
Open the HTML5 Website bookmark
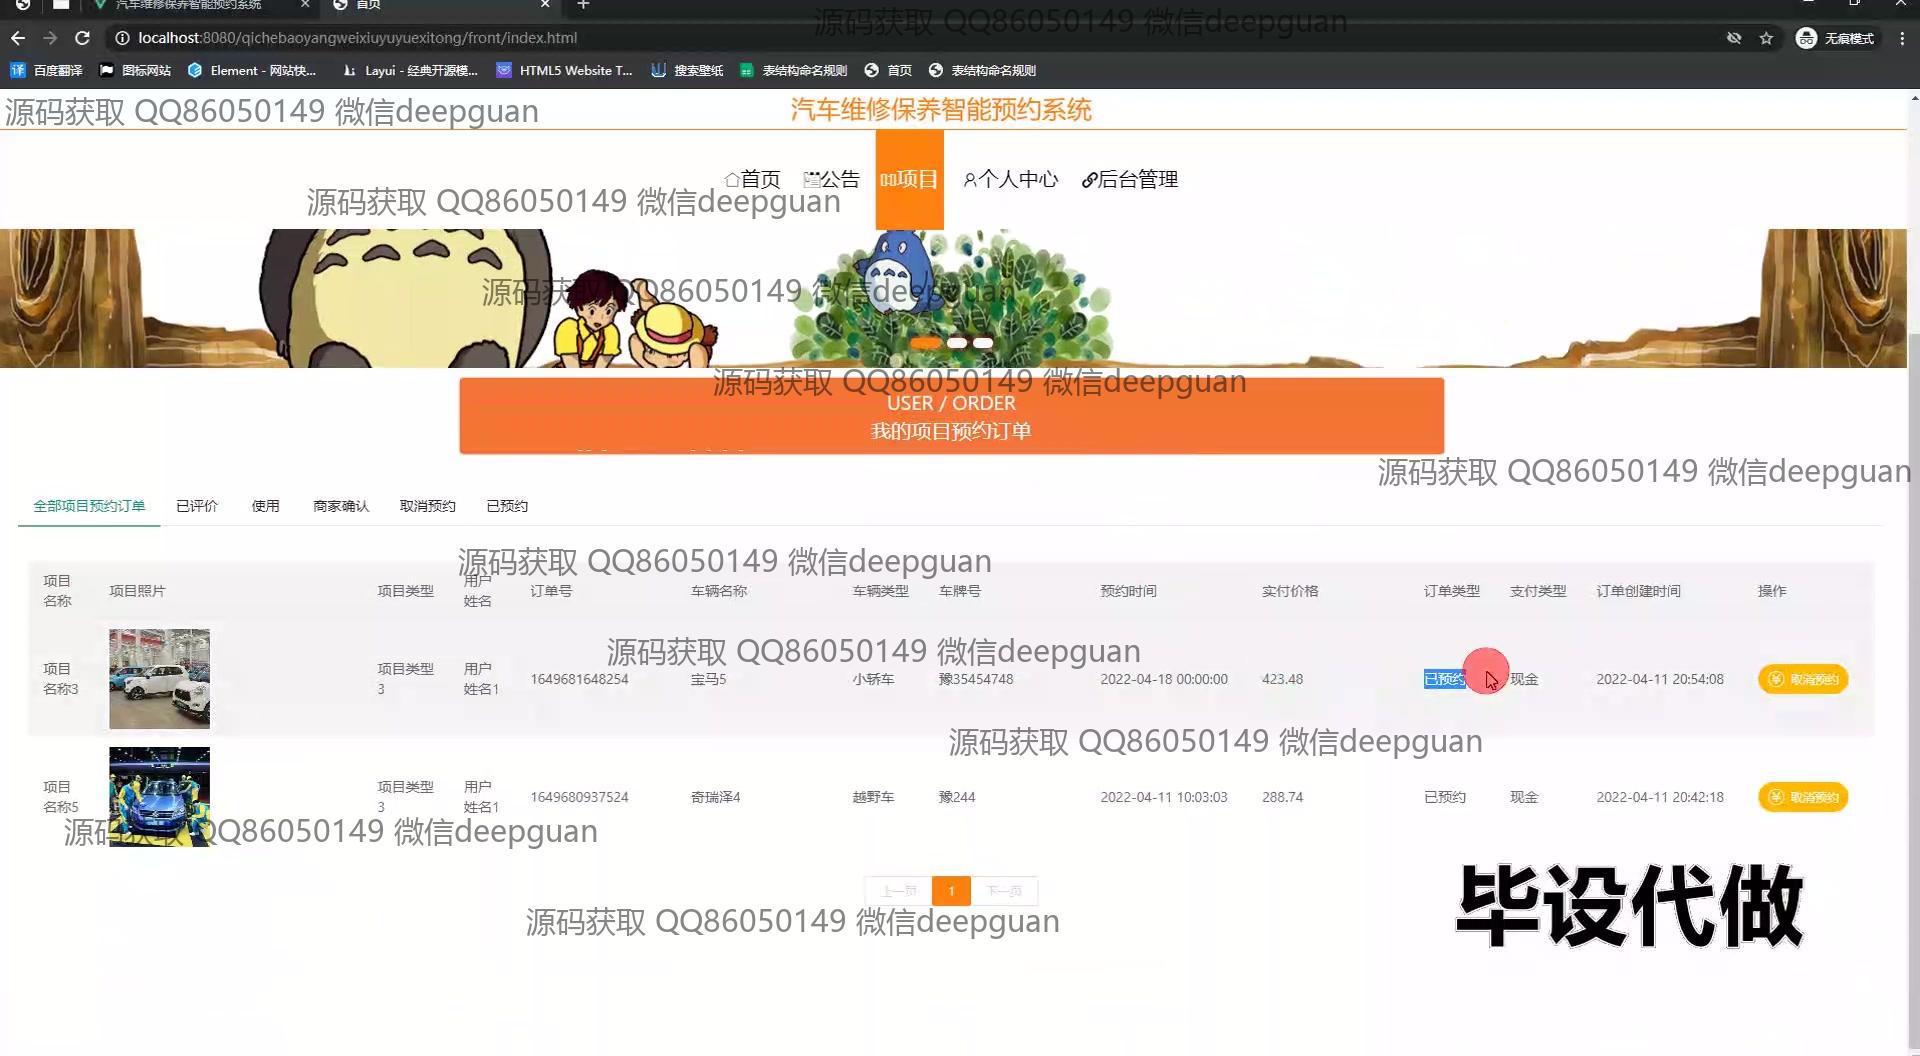(565, 70)
